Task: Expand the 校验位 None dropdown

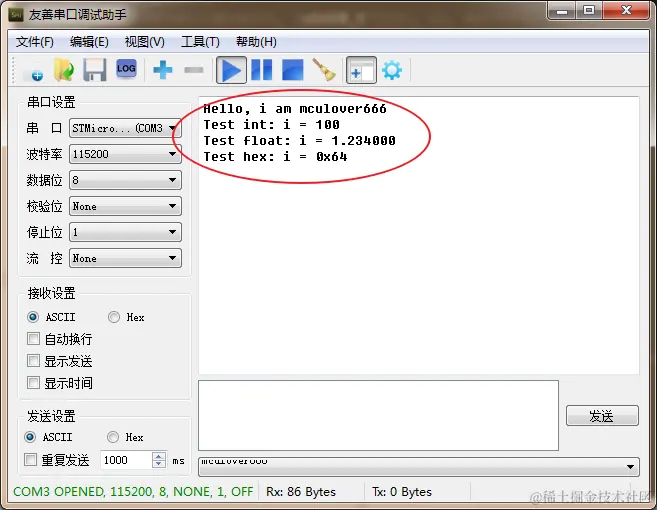Action: coord(125,206)
